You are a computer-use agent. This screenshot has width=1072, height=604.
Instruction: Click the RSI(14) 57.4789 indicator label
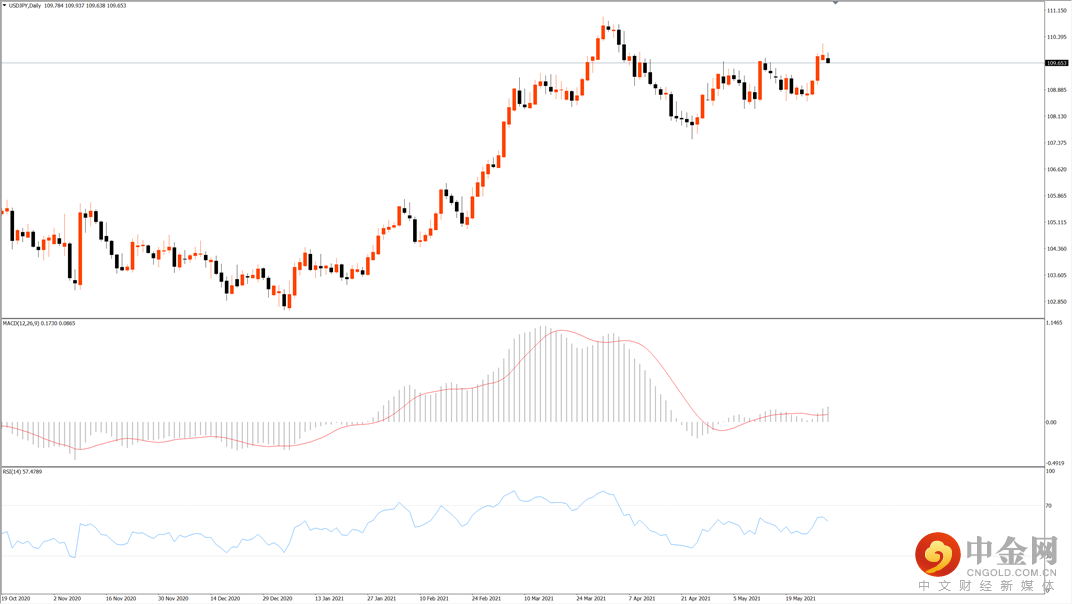tap(22, 471)
